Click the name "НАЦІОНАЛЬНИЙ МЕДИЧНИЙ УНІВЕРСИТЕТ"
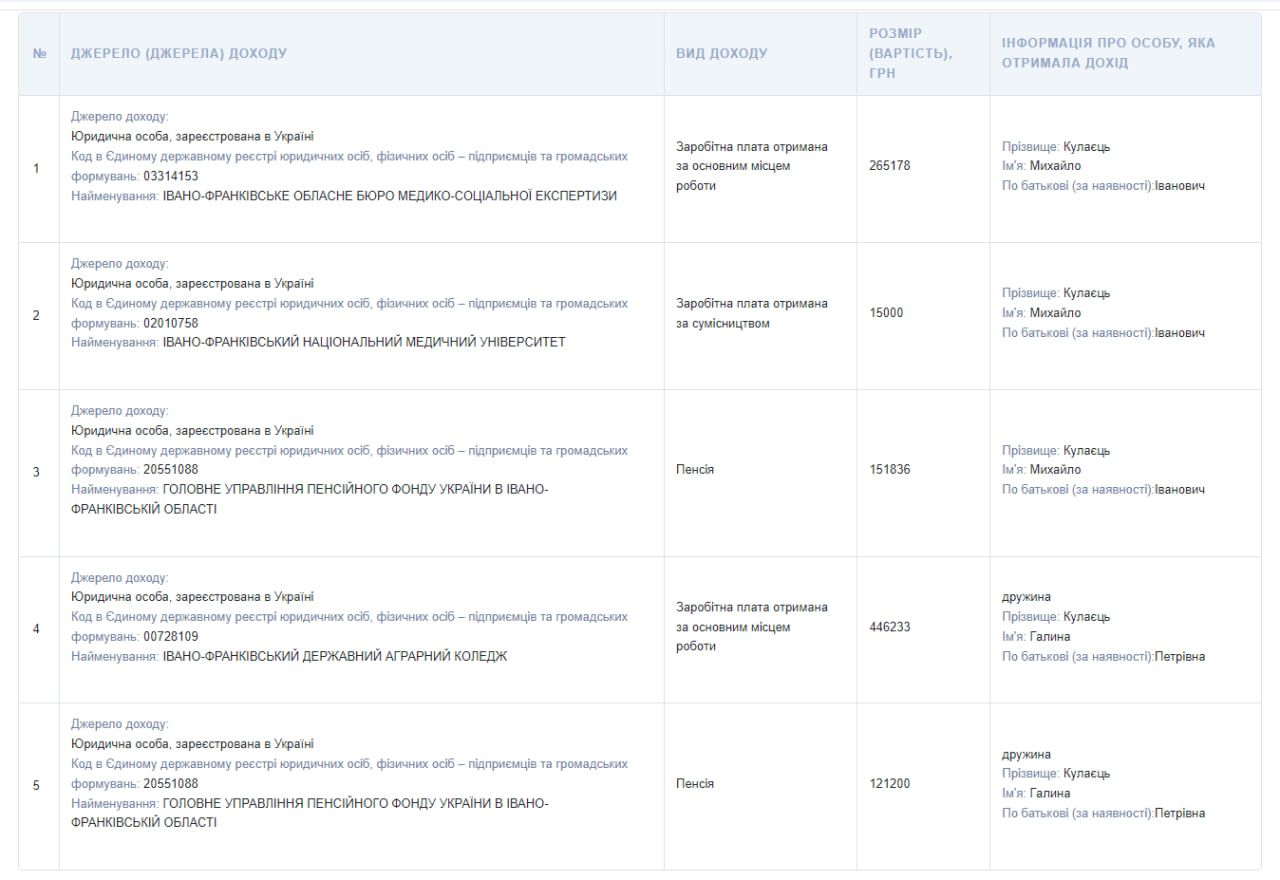The height and width of the screenshot is (880, 1280). click(x=364, y=342)
